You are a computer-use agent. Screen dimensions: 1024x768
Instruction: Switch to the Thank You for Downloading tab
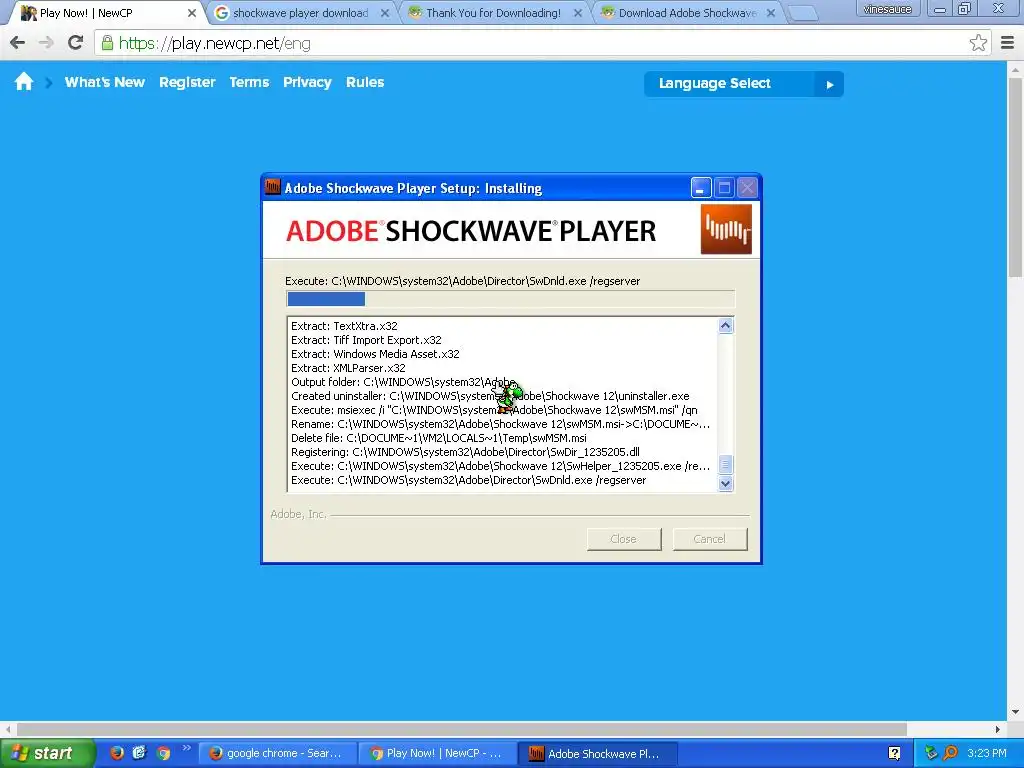click(493, 13)
